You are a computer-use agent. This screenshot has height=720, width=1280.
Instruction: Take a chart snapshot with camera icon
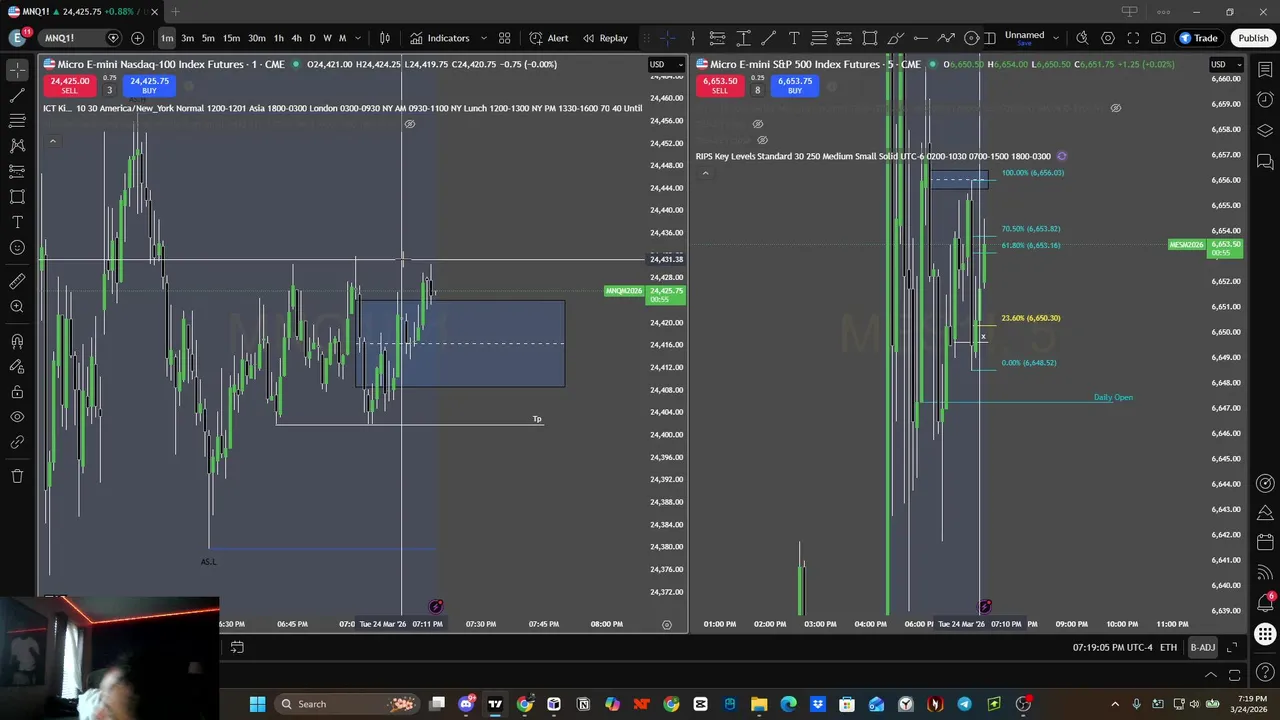1158,38
